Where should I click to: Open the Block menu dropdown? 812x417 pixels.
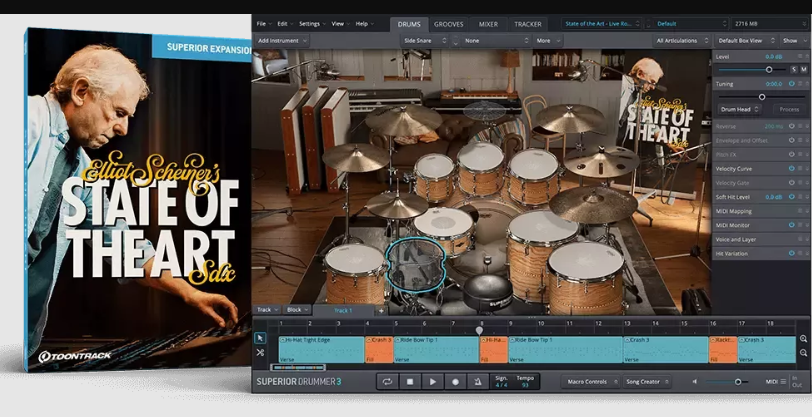tap(297, 310)
